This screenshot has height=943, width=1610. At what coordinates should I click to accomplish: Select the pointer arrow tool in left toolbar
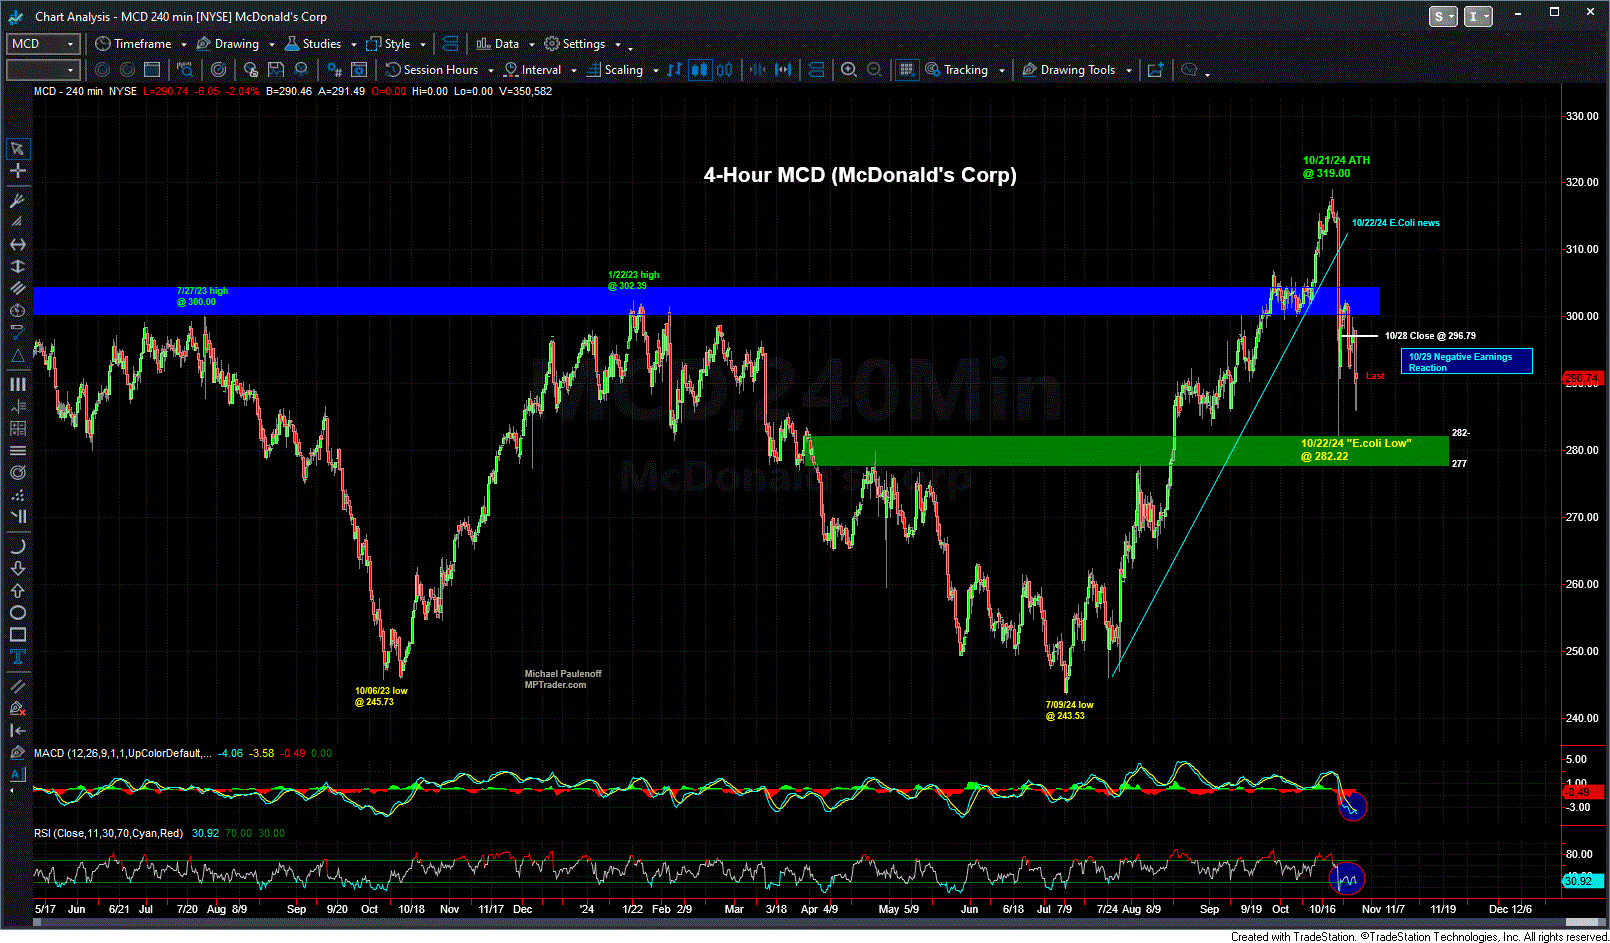[17, 149]
